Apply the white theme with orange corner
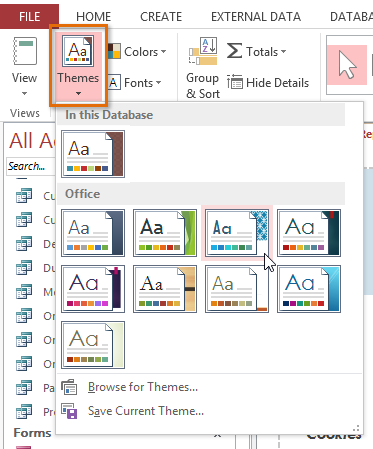 click(237, 289)
